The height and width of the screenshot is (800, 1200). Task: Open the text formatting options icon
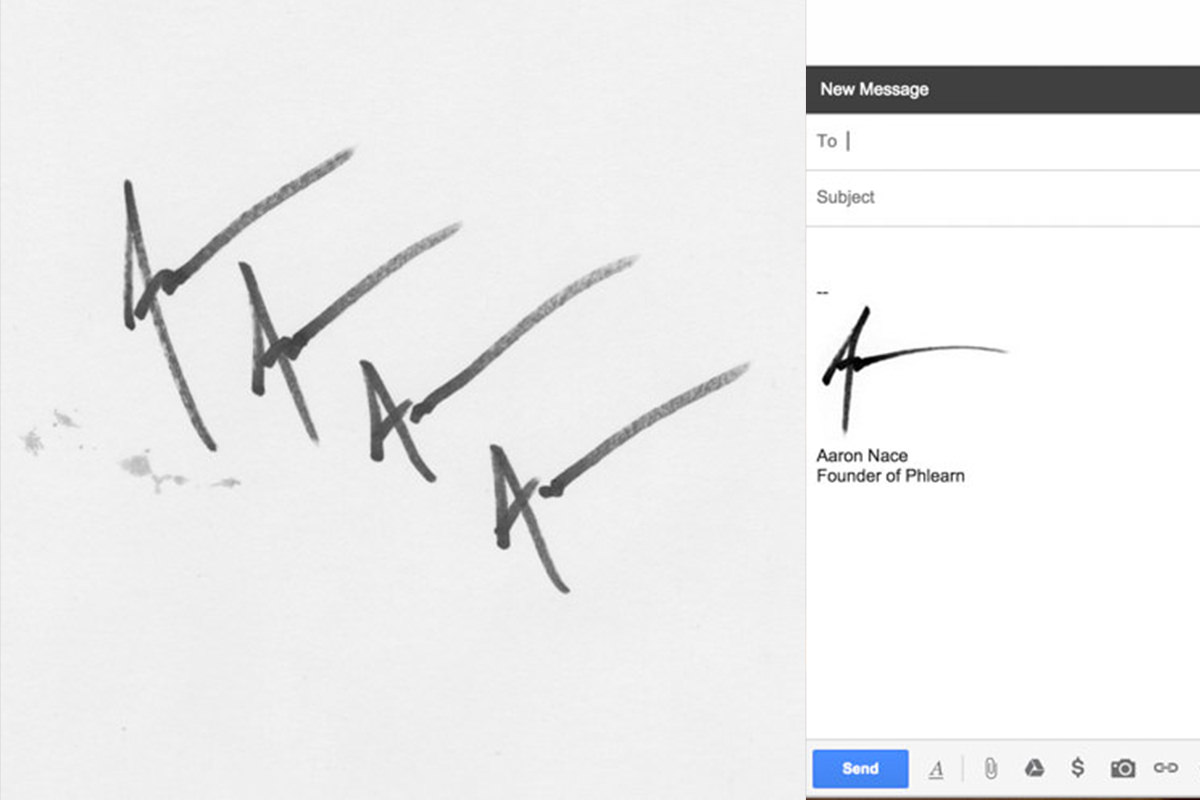(936, 769)
